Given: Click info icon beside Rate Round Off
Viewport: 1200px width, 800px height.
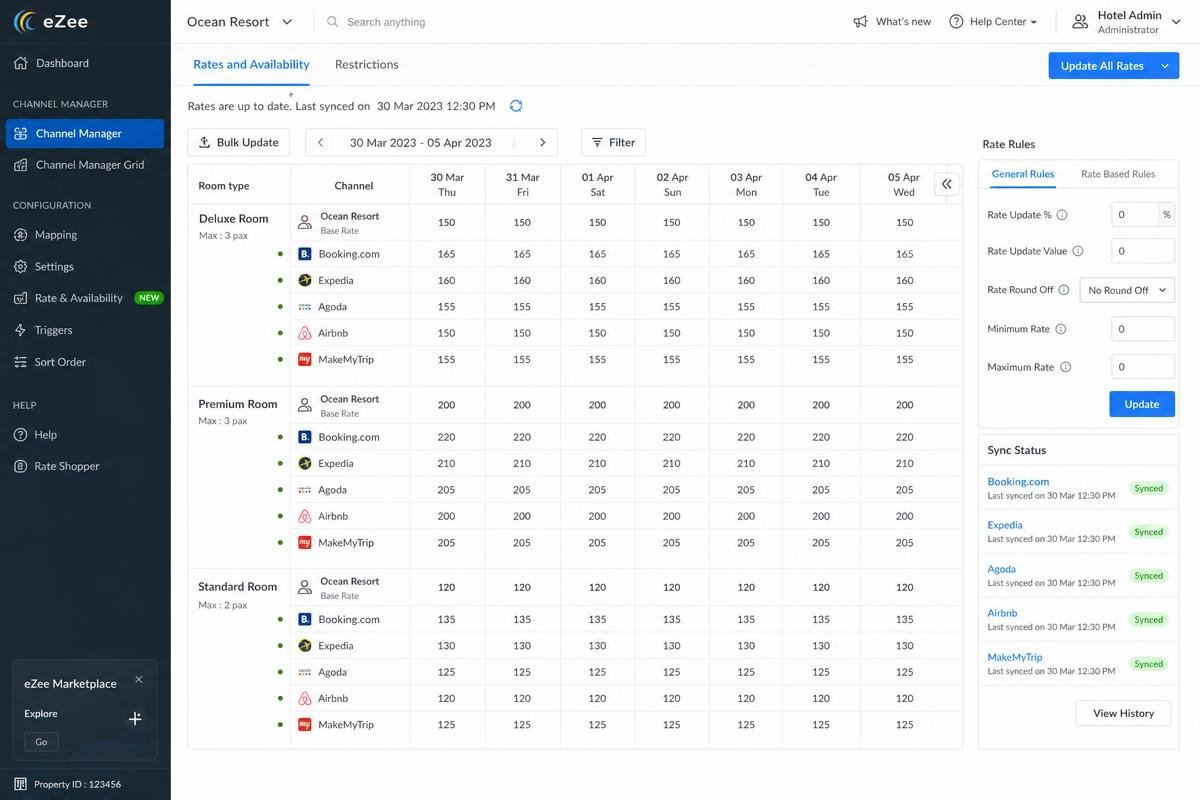Looking at the screenshot, I should click(1064, 290).
